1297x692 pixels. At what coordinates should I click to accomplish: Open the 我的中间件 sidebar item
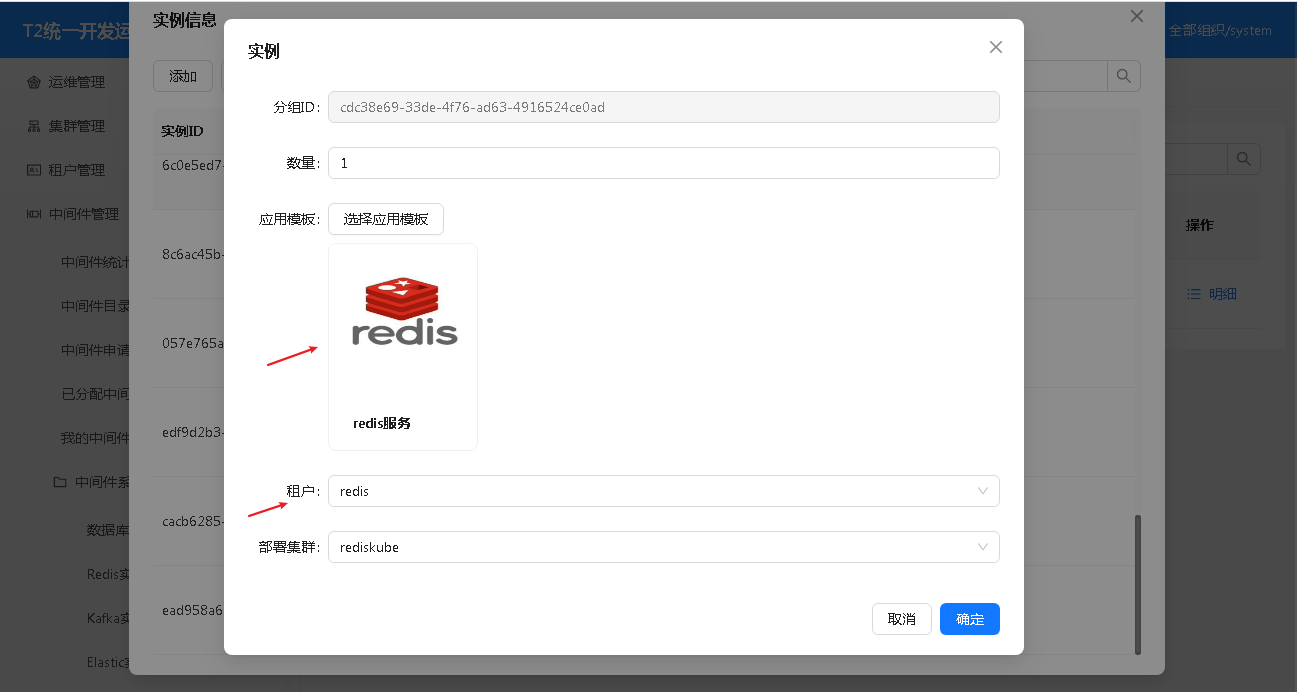pyautogui.click(x=95, y=438)
